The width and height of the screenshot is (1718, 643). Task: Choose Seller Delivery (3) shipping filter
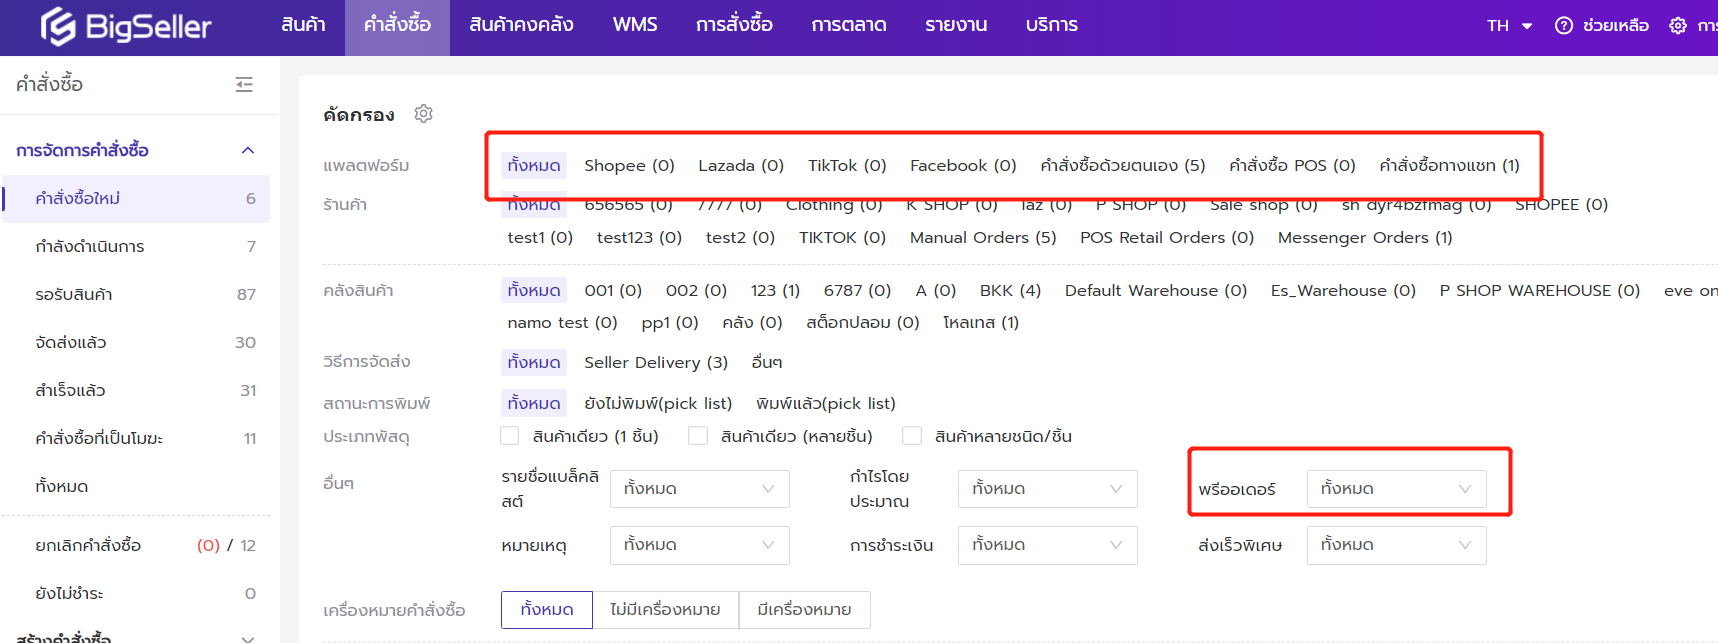coord(656,362)
